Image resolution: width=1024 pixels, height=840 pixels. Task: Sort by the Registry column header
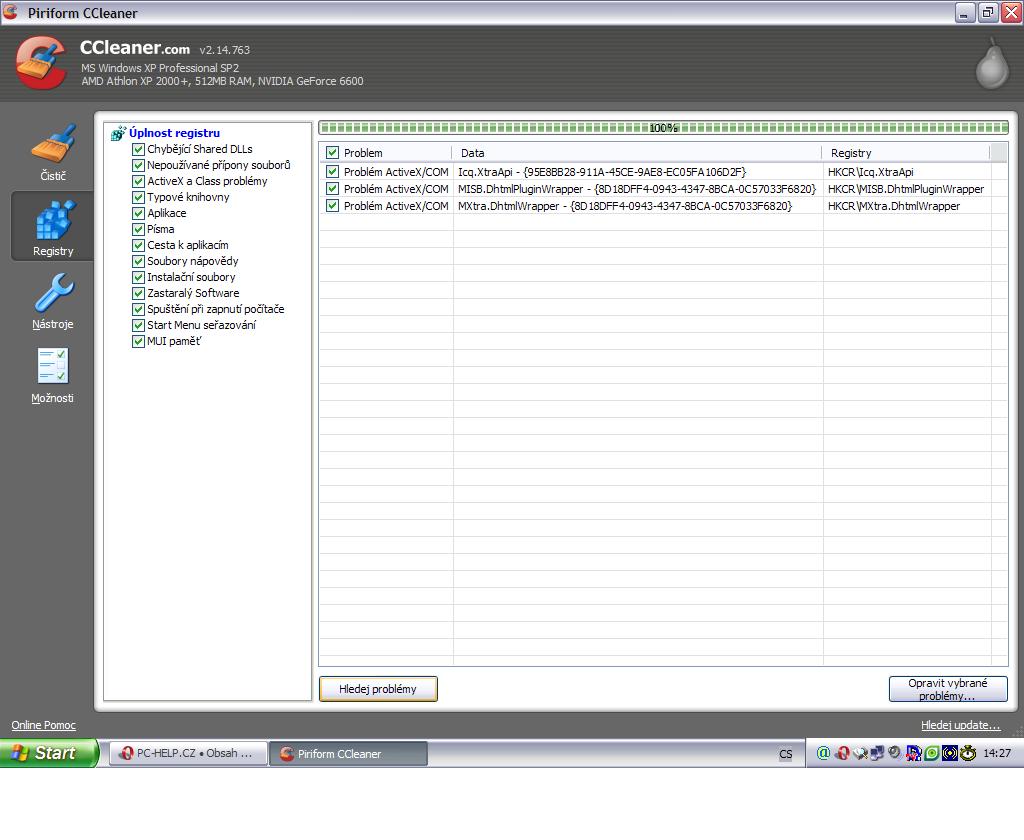coord(906,153)
